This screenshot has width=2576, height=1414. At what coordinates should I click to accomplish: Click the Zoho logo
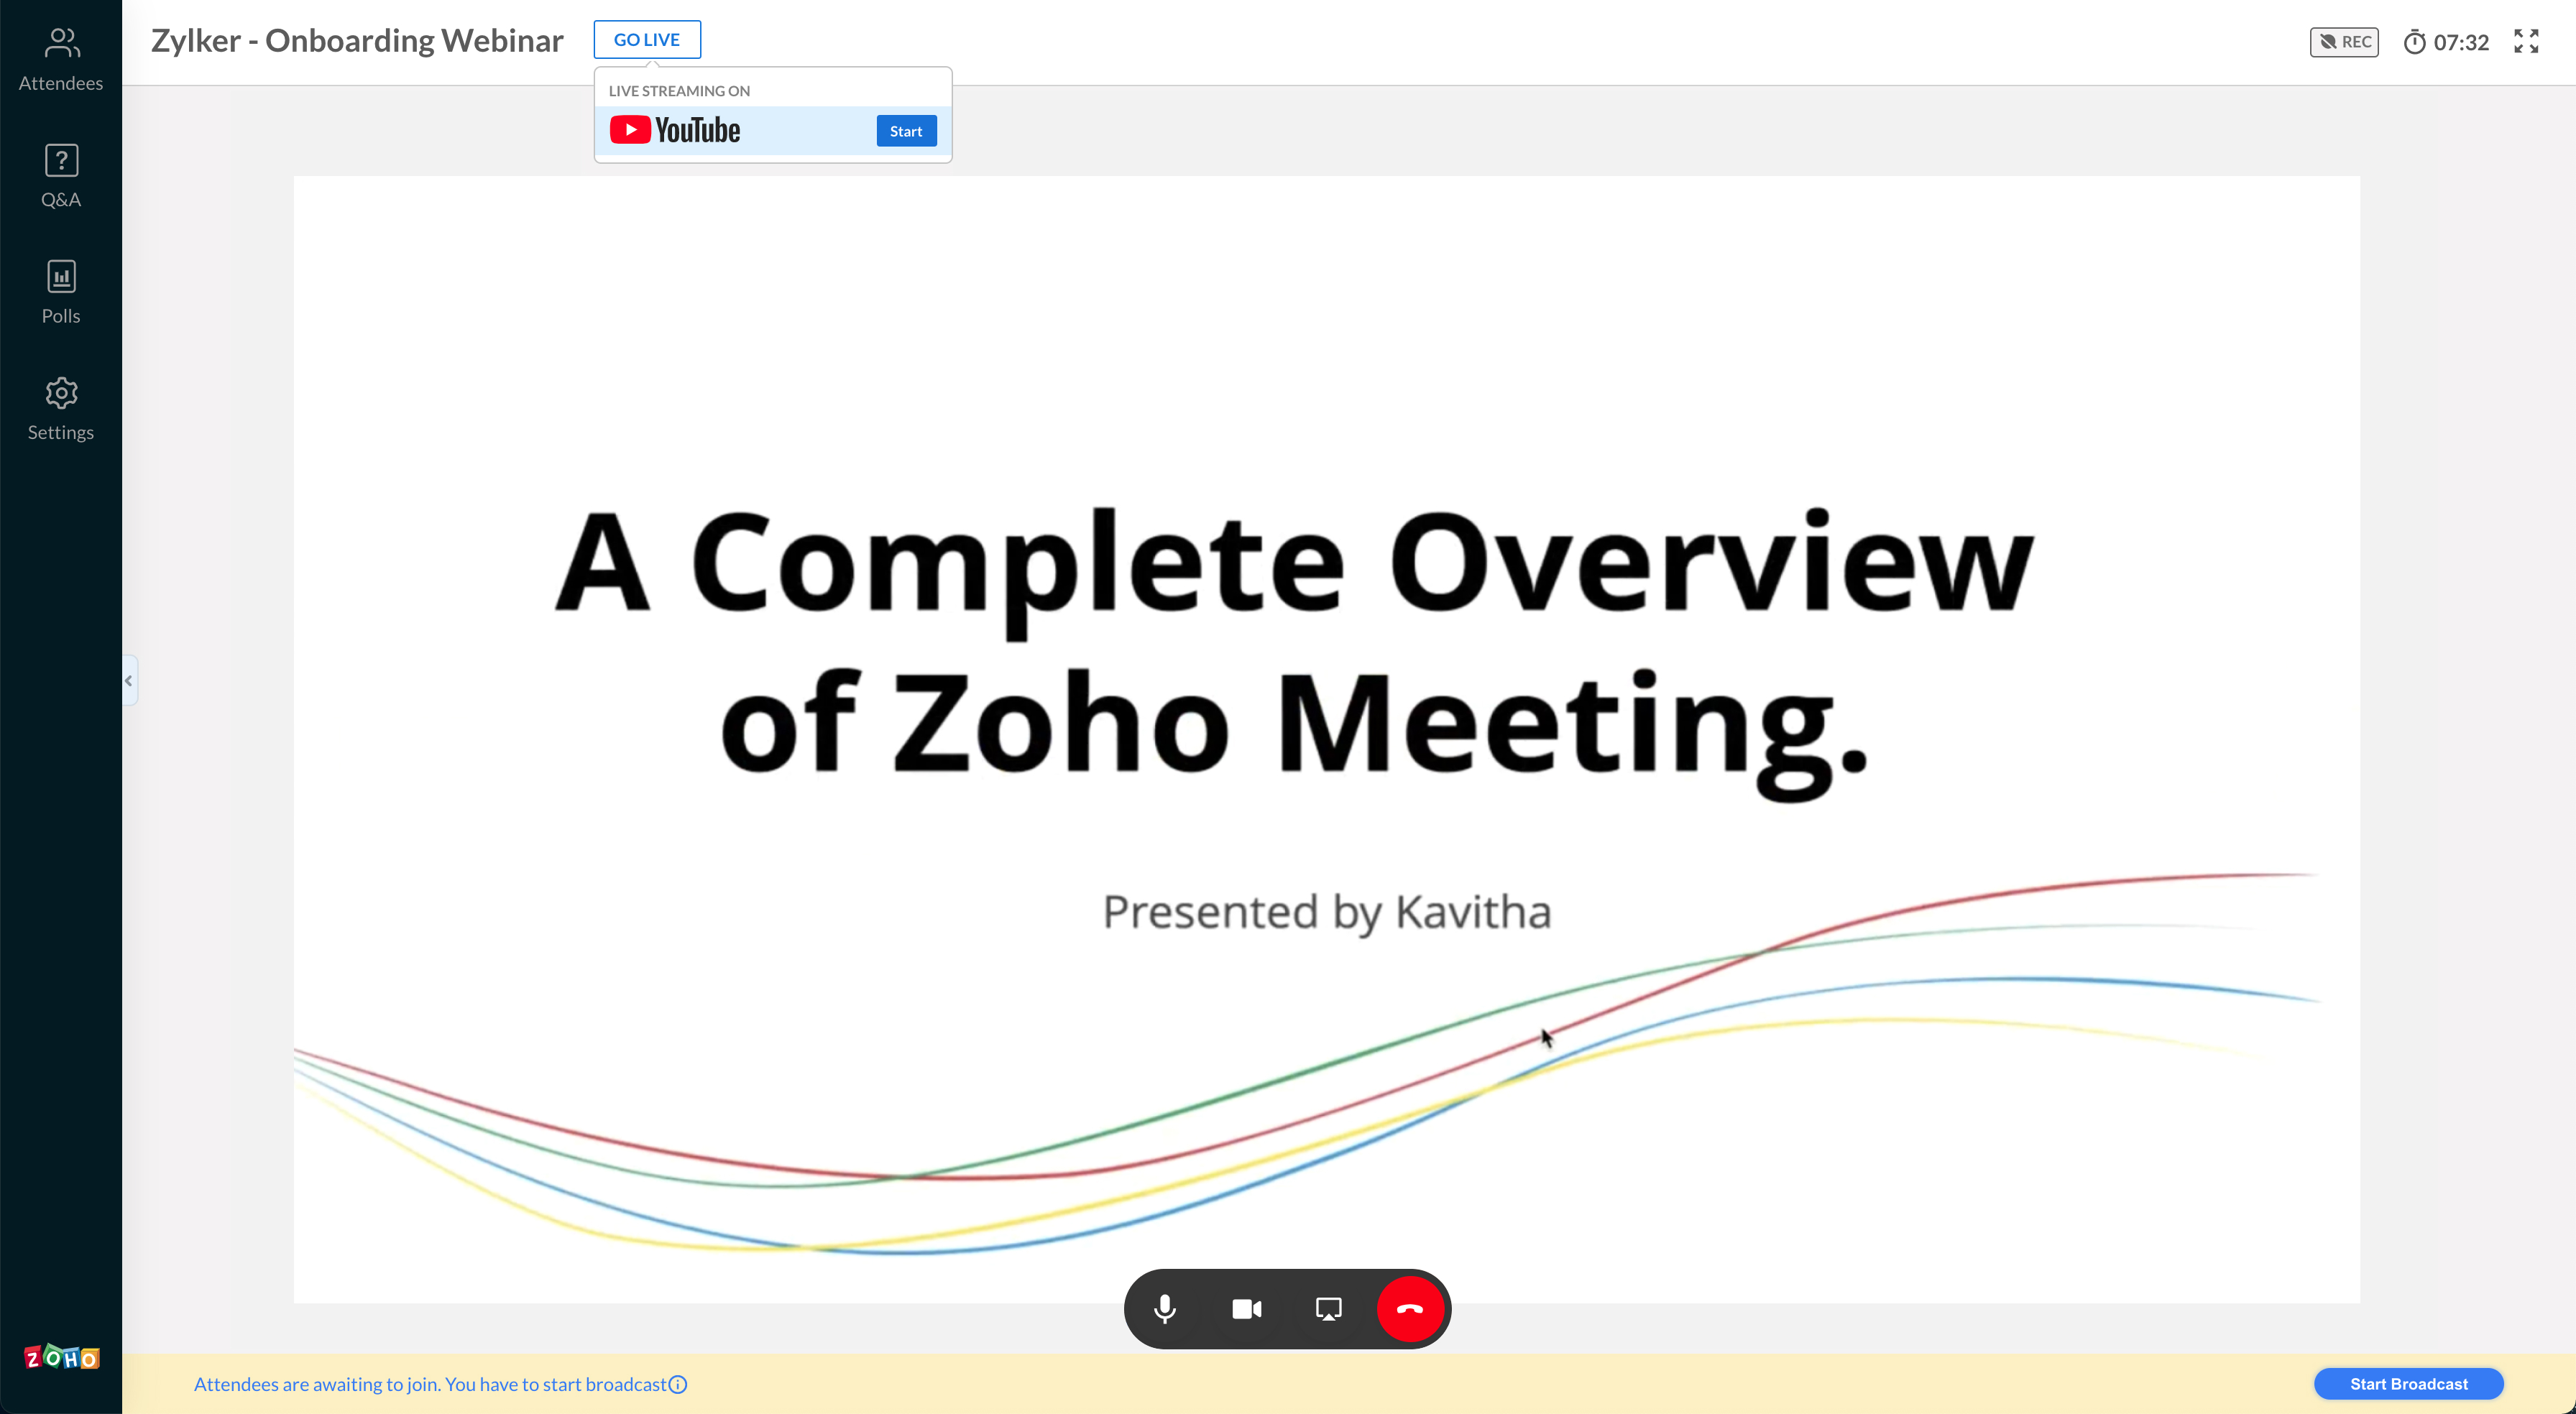61,1357
